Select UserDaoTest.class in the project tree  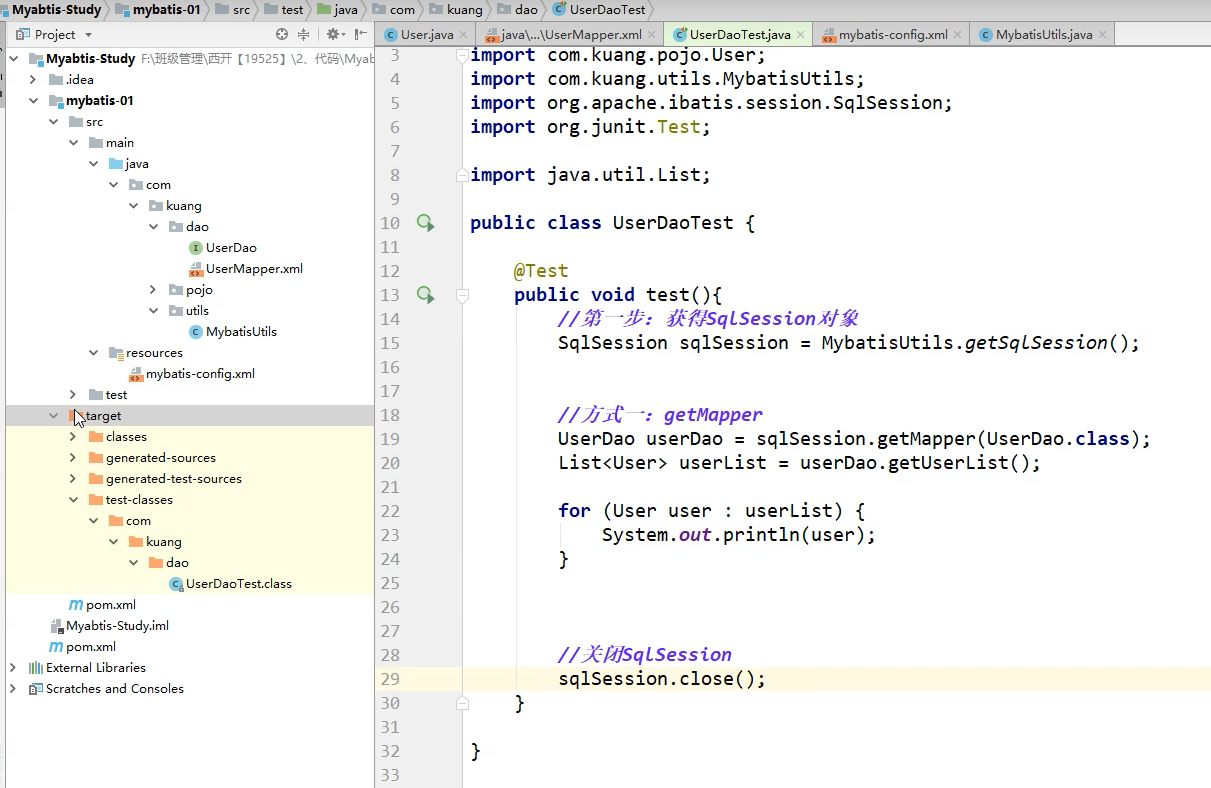coord(239,584)
